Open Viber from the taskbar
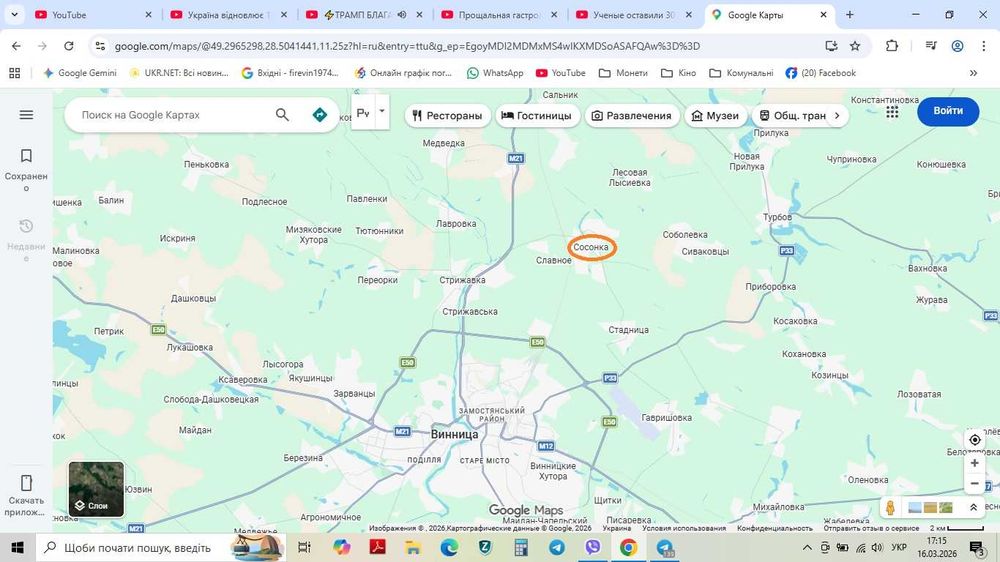The height and width of the screenshot is (562, 1000). [592, 547]
